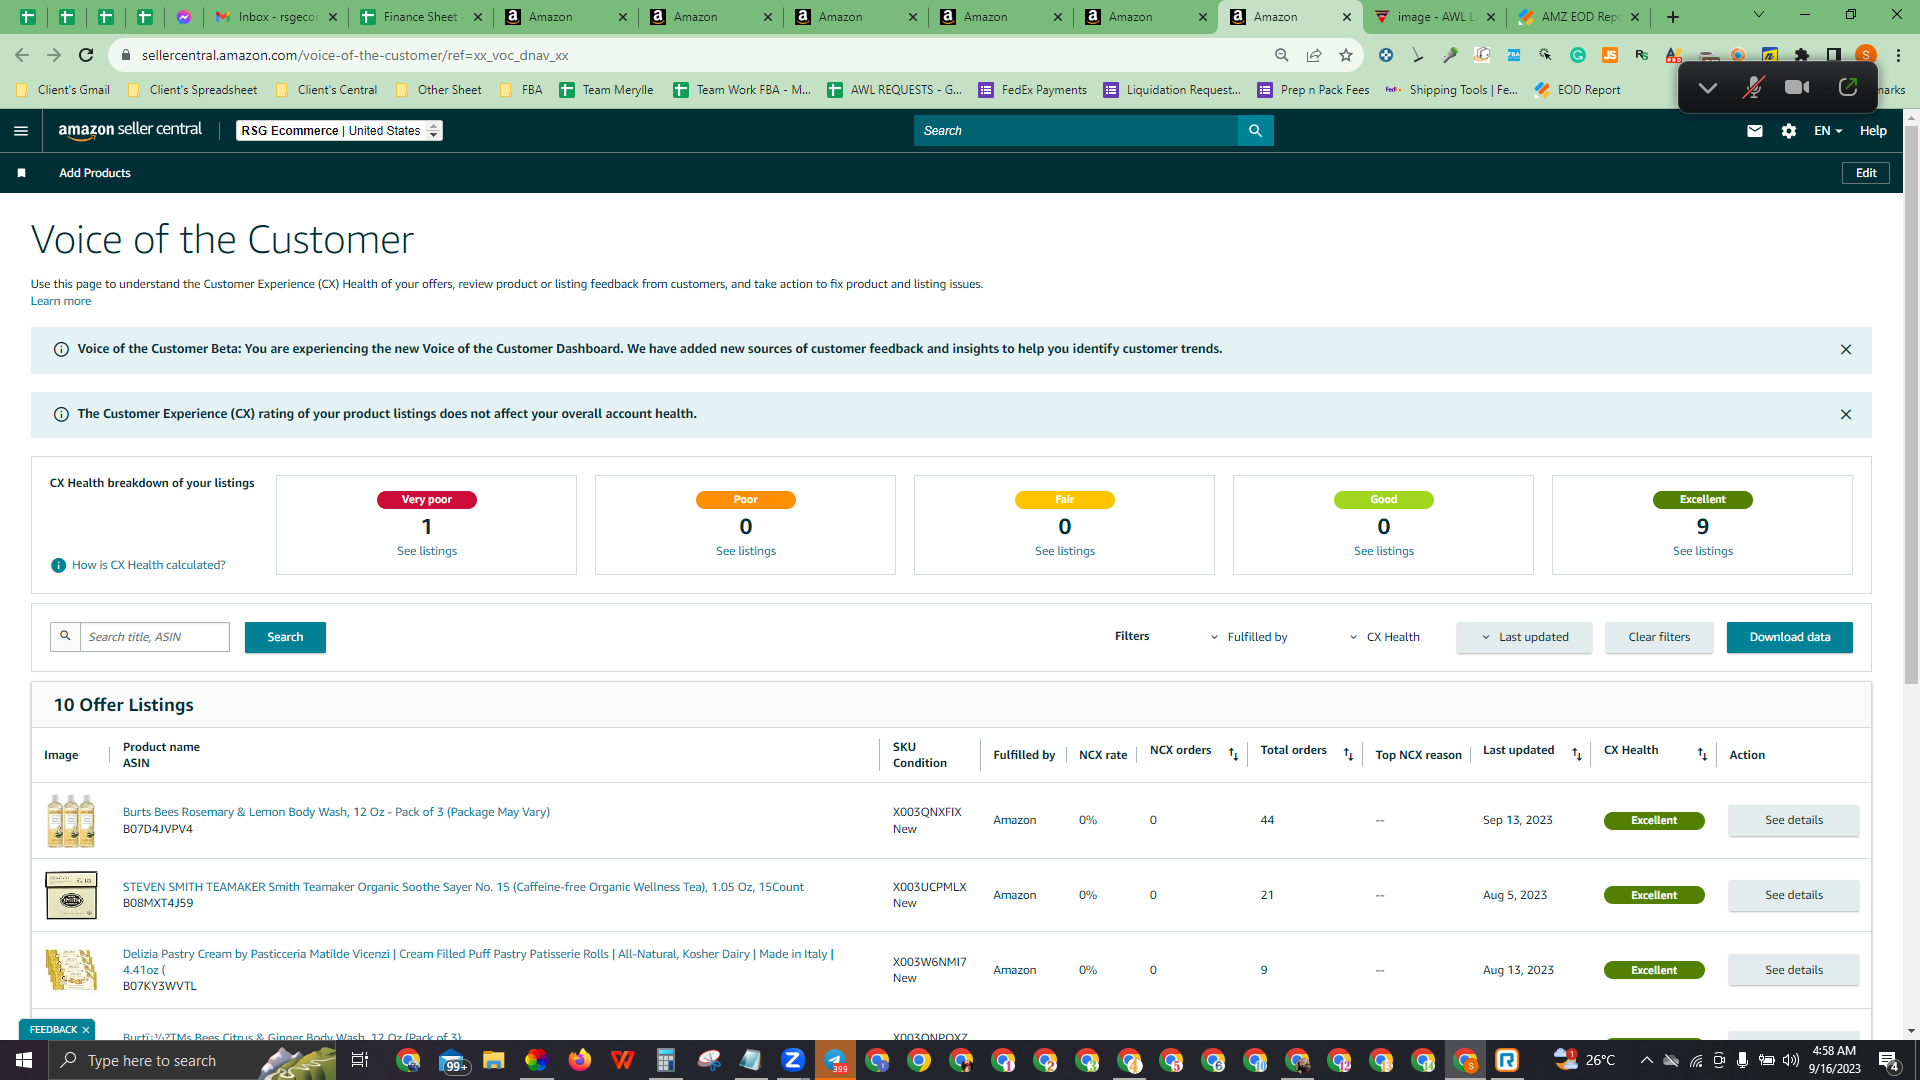Screen dimensions: 1920x1080
Task: Expand the meeting overlay chevron menu
Action: (x=1708, y=88)
